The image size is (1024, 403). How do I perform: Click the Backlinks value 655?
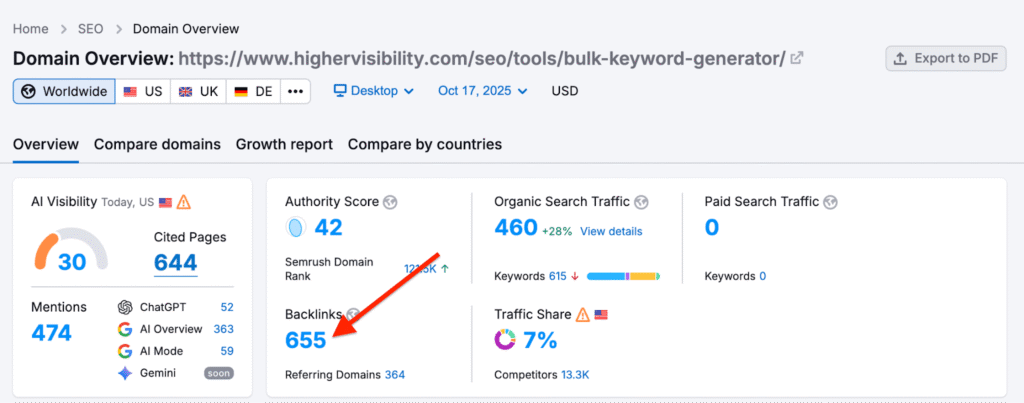coord(306,340)
